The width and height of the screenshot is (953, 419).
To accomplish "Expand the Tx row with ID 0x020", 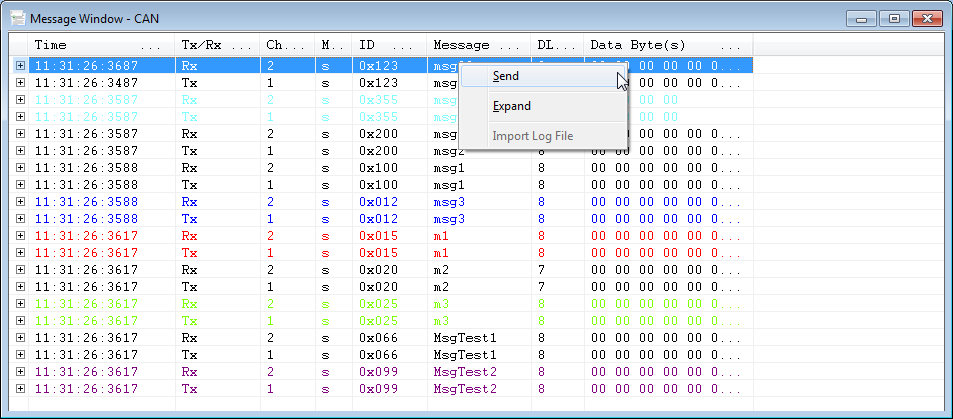I will (20, 286).
